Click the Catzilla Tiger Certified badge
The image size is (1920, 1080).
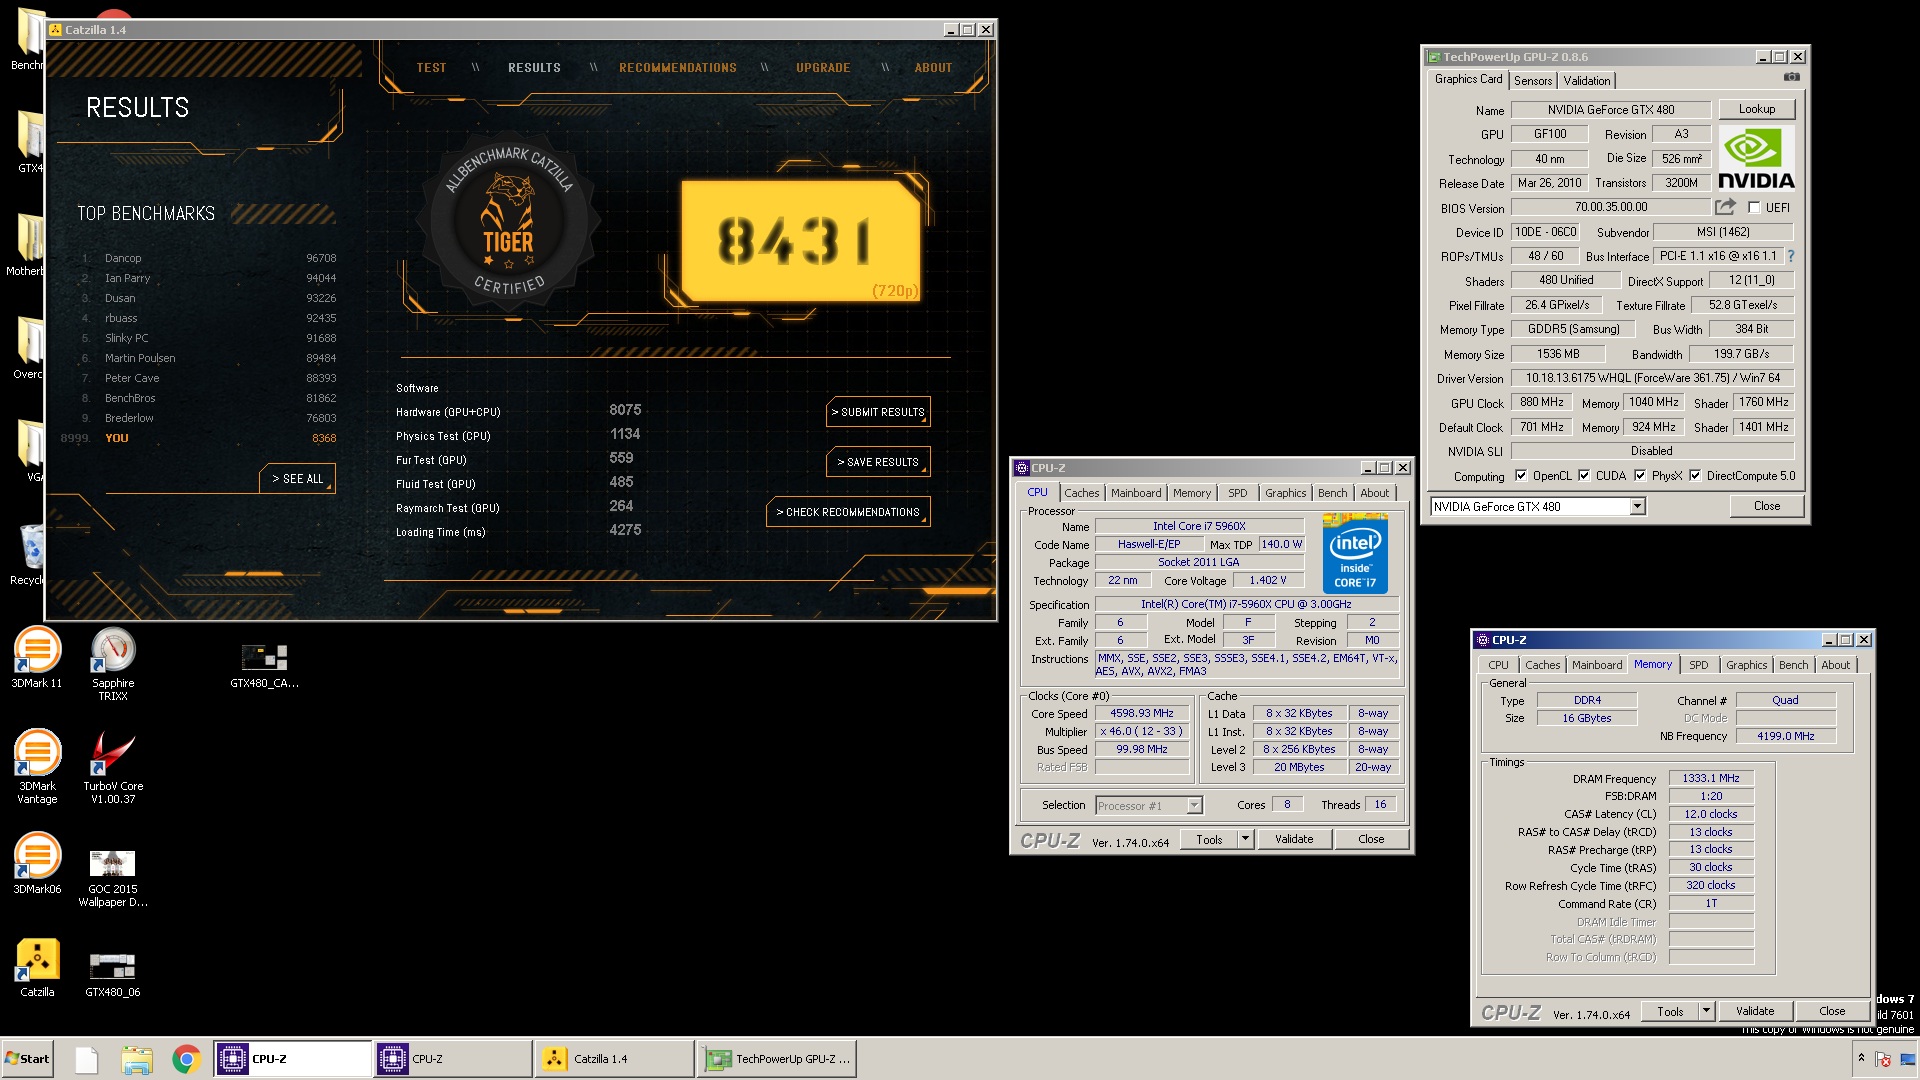coord(509,222)
